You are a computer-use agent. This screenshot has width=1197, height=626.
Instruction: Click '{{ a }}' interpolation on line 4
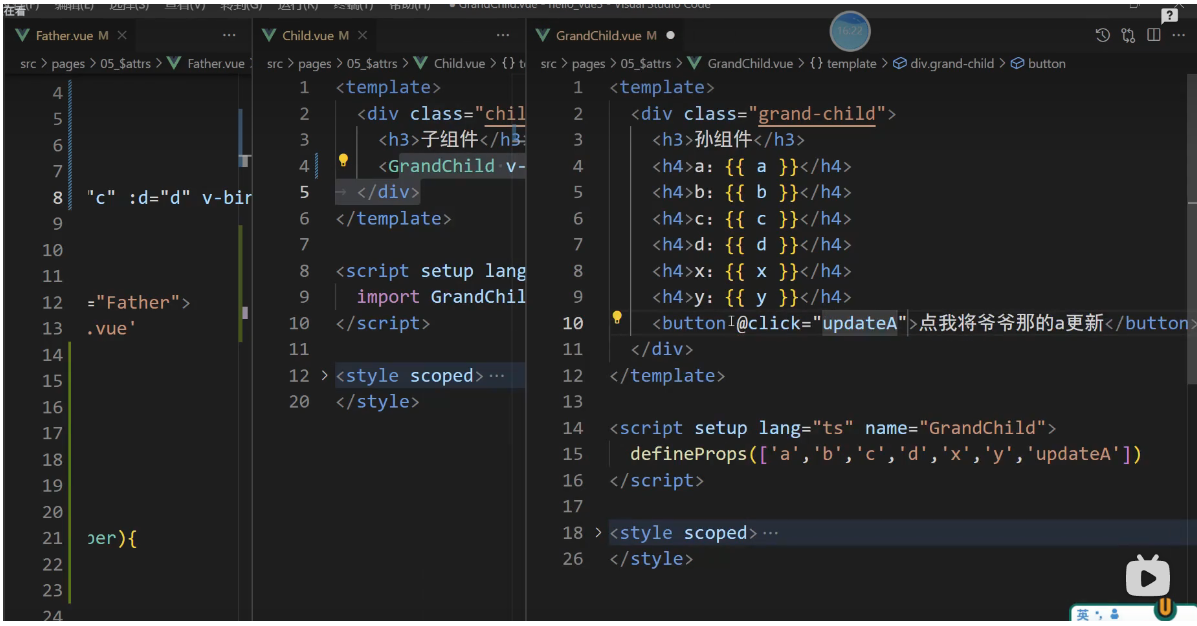click(x=761, y=166)
